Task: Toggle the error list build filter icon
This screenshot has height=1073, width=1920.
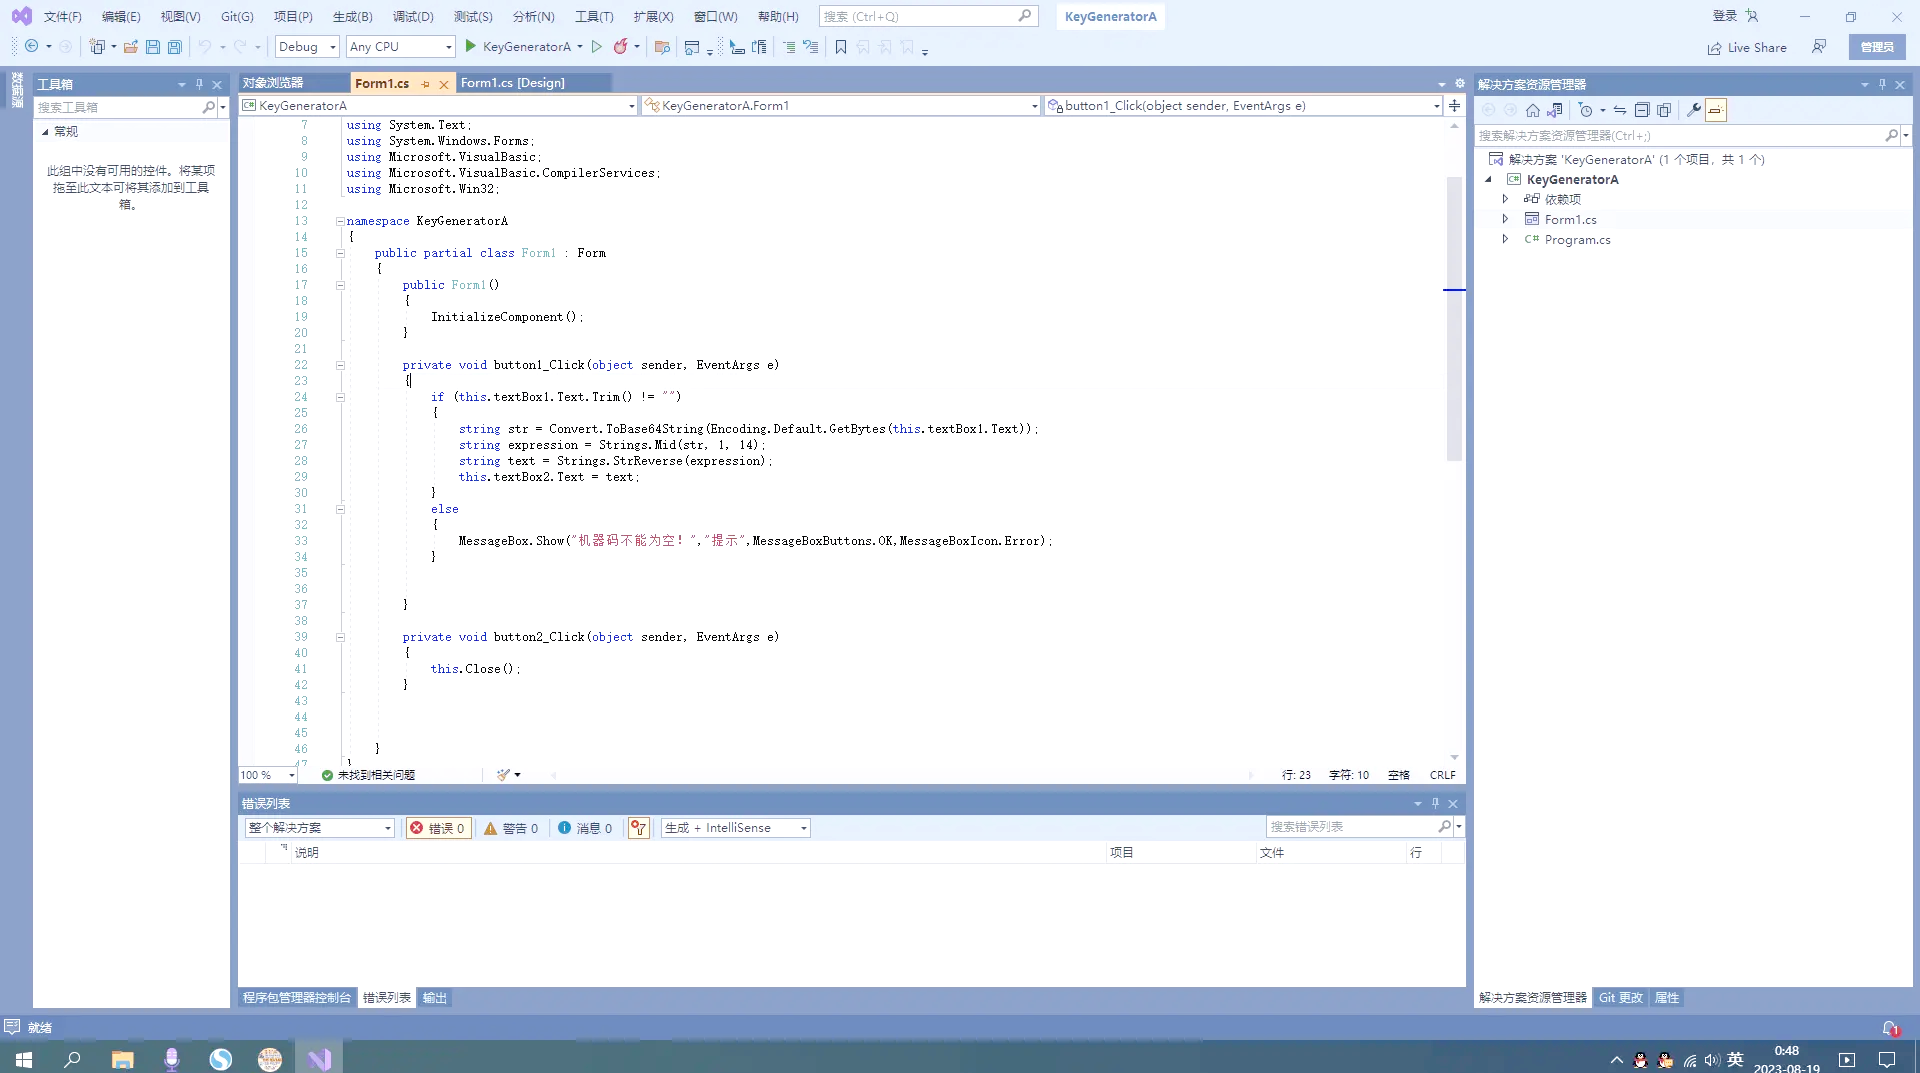Action: (x=638, y=828)
